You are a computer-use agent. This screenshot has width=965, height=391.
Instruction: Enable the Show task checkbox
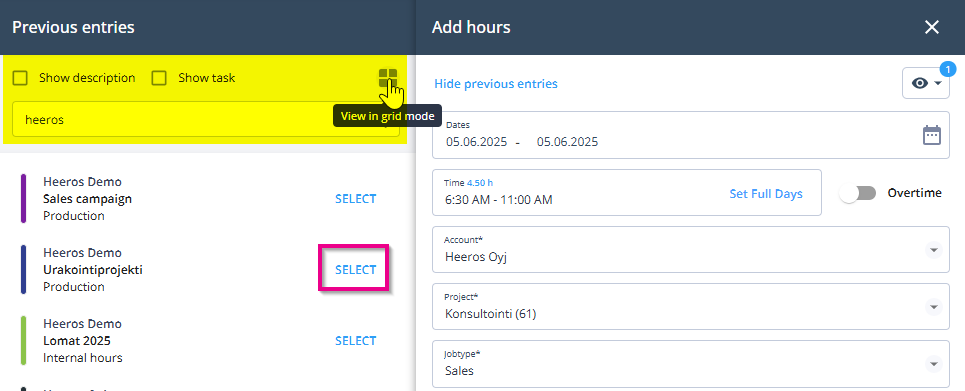(159, 78)
